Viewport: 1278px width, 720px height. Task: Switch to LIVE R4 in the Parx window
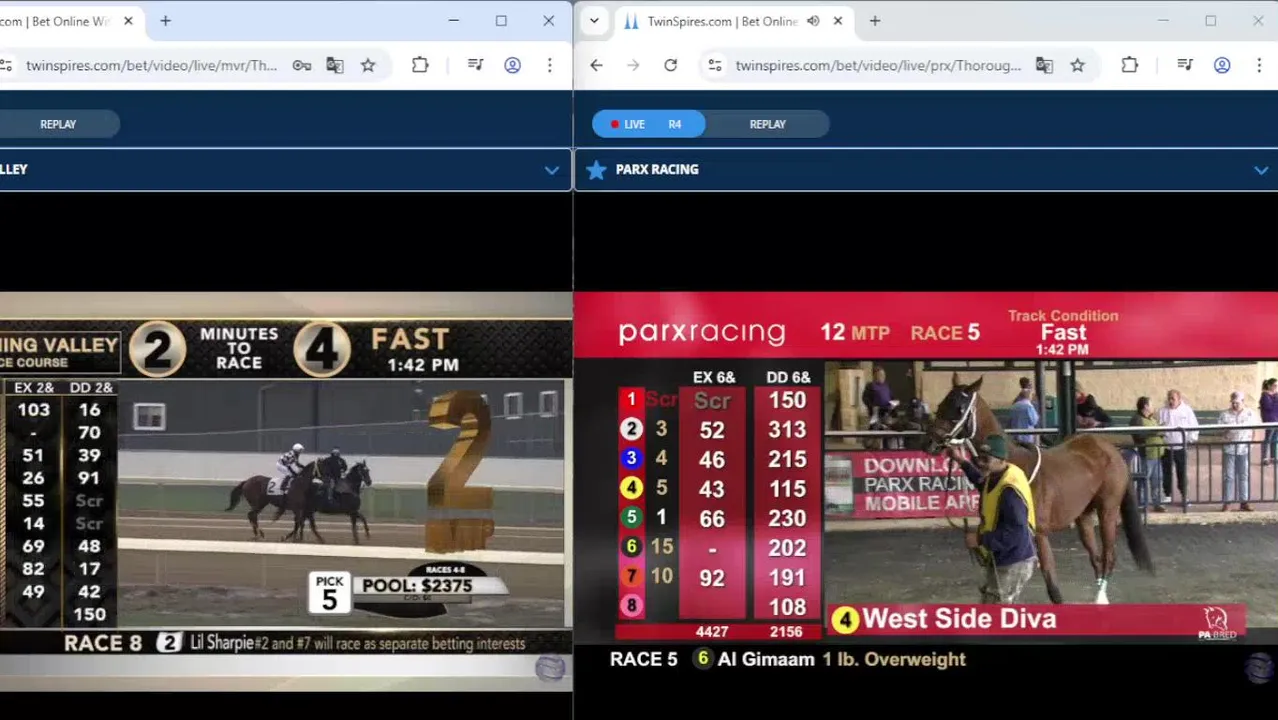[648, 124]
